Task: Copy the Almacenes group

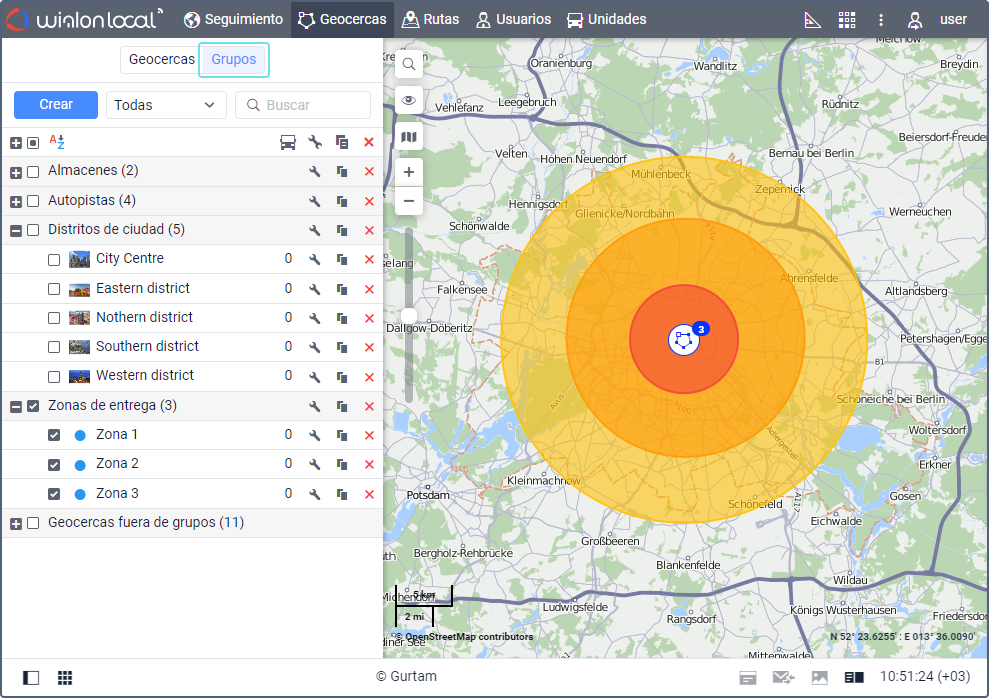Action: point(342,172)
